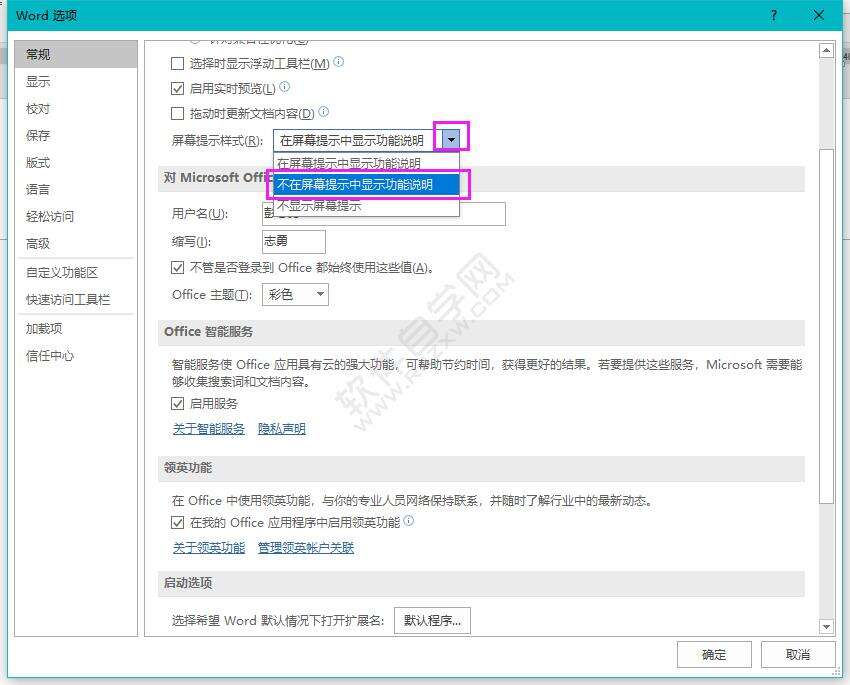Click the 取消 button
This screenshot has height=685, width=850.
(x=798, y=655)
